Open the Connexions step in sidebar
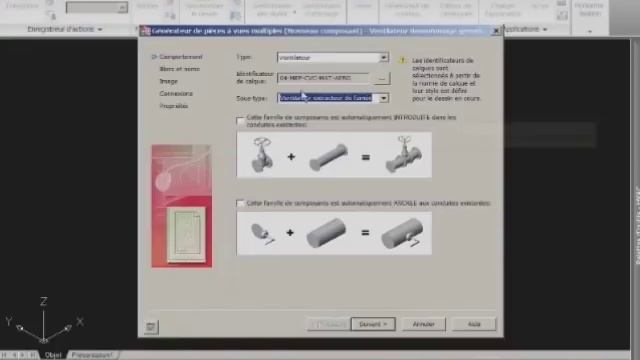 click(x=176, y=93)
